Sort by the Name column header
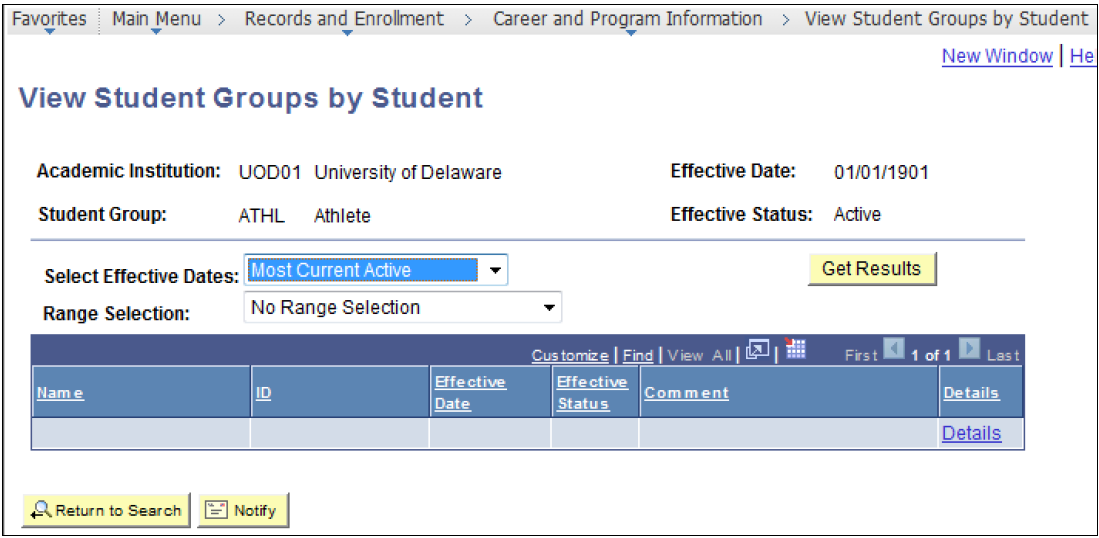Image resolution: width=1099 pixels, height=538 pixels. point(60,393)
